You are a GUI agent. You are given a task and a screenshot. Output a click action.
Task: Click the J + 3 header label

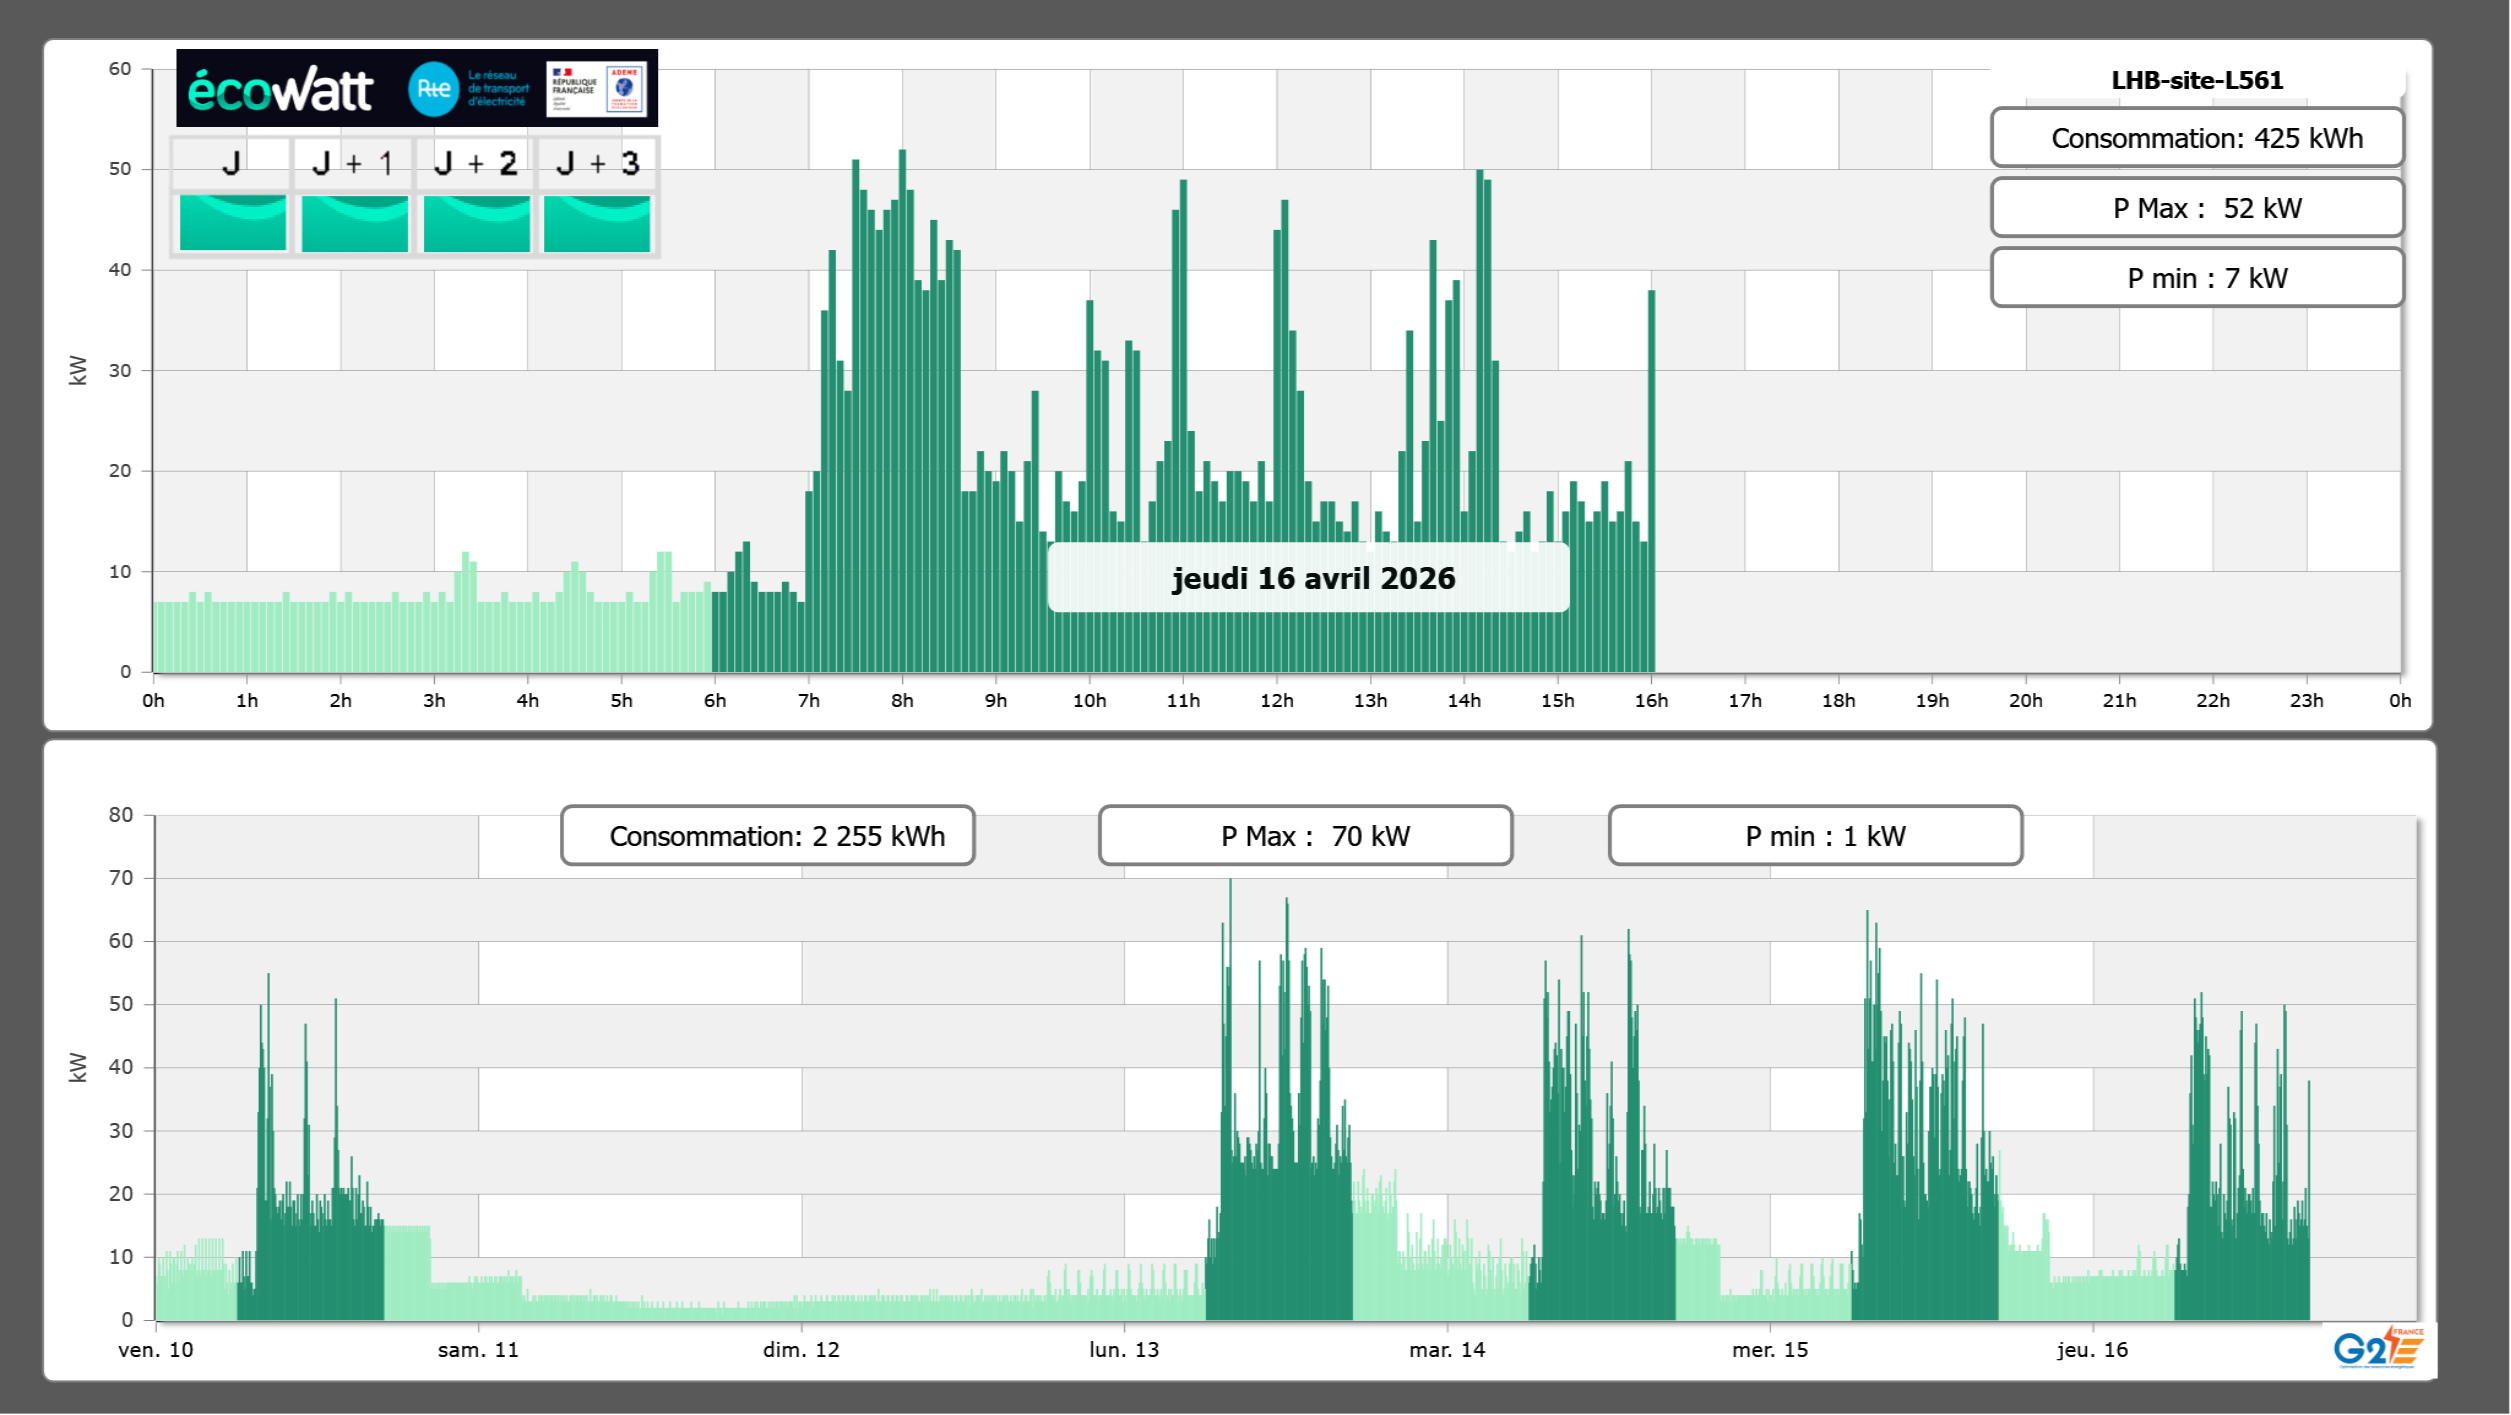coord(597,163)
